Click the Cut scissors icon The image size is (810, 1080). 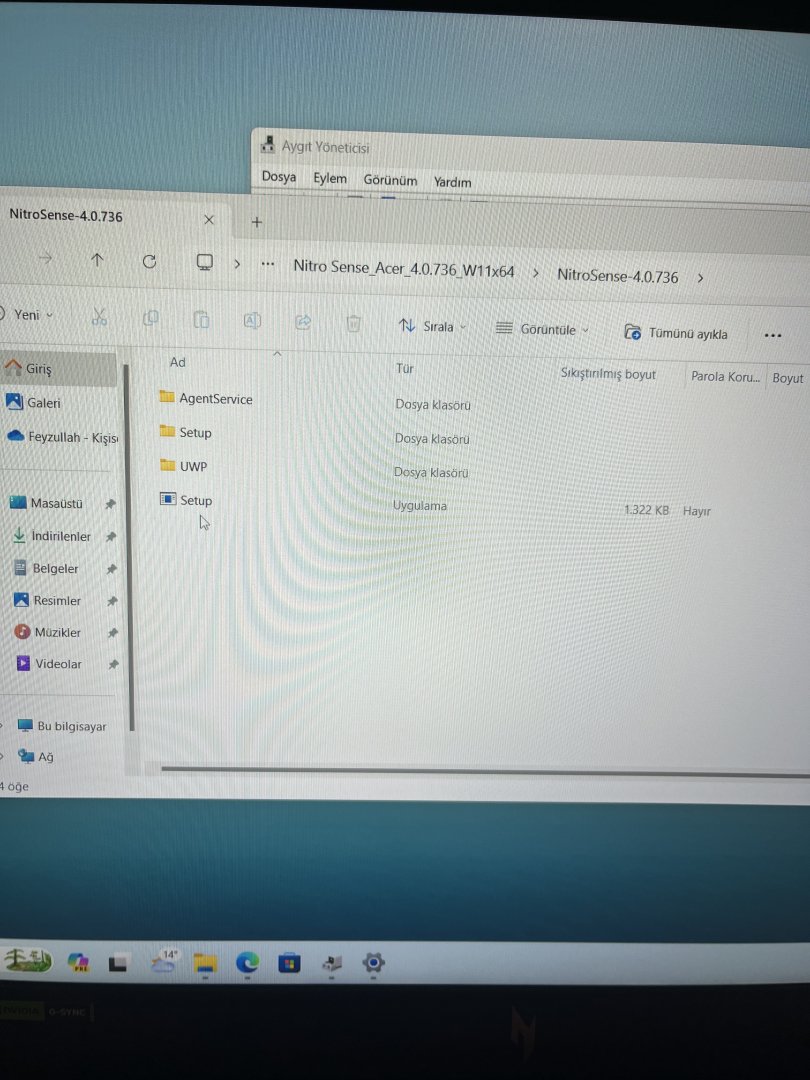click(x=99, y=317)
